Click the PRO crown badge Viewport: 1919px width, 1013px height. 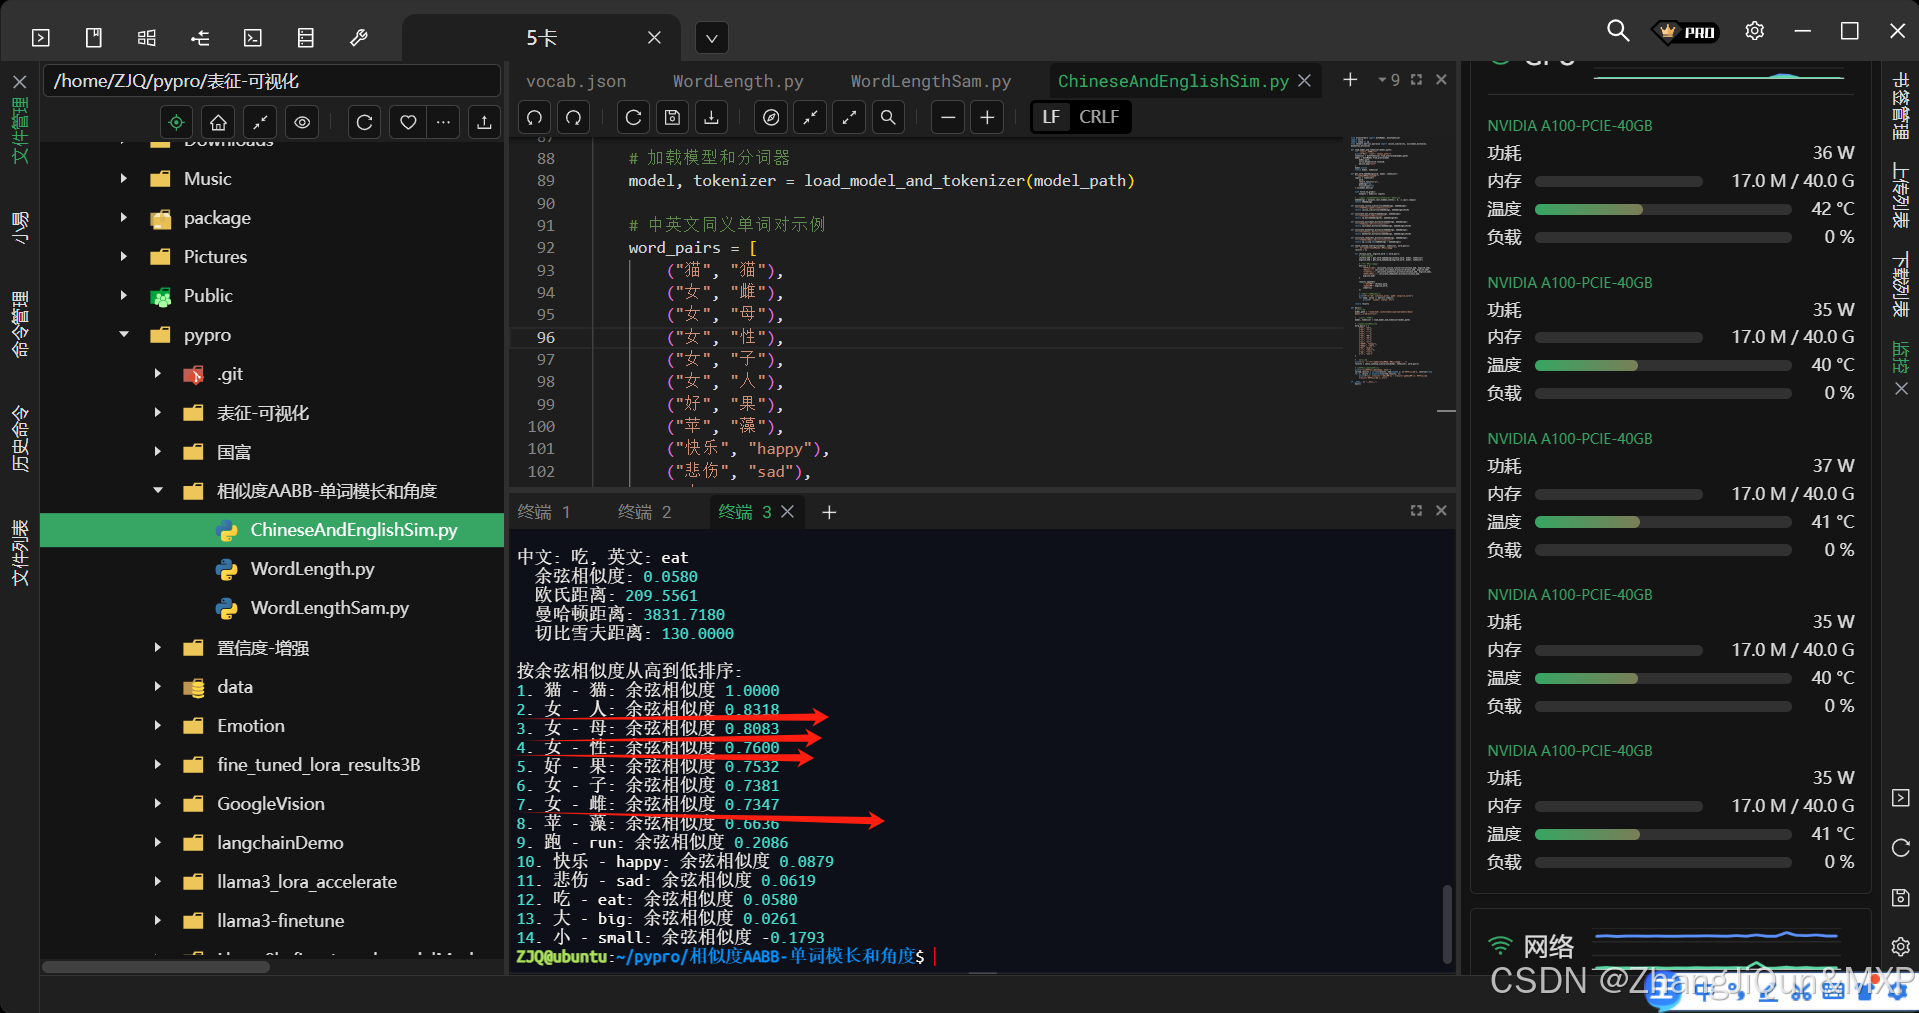[1686, 32]
